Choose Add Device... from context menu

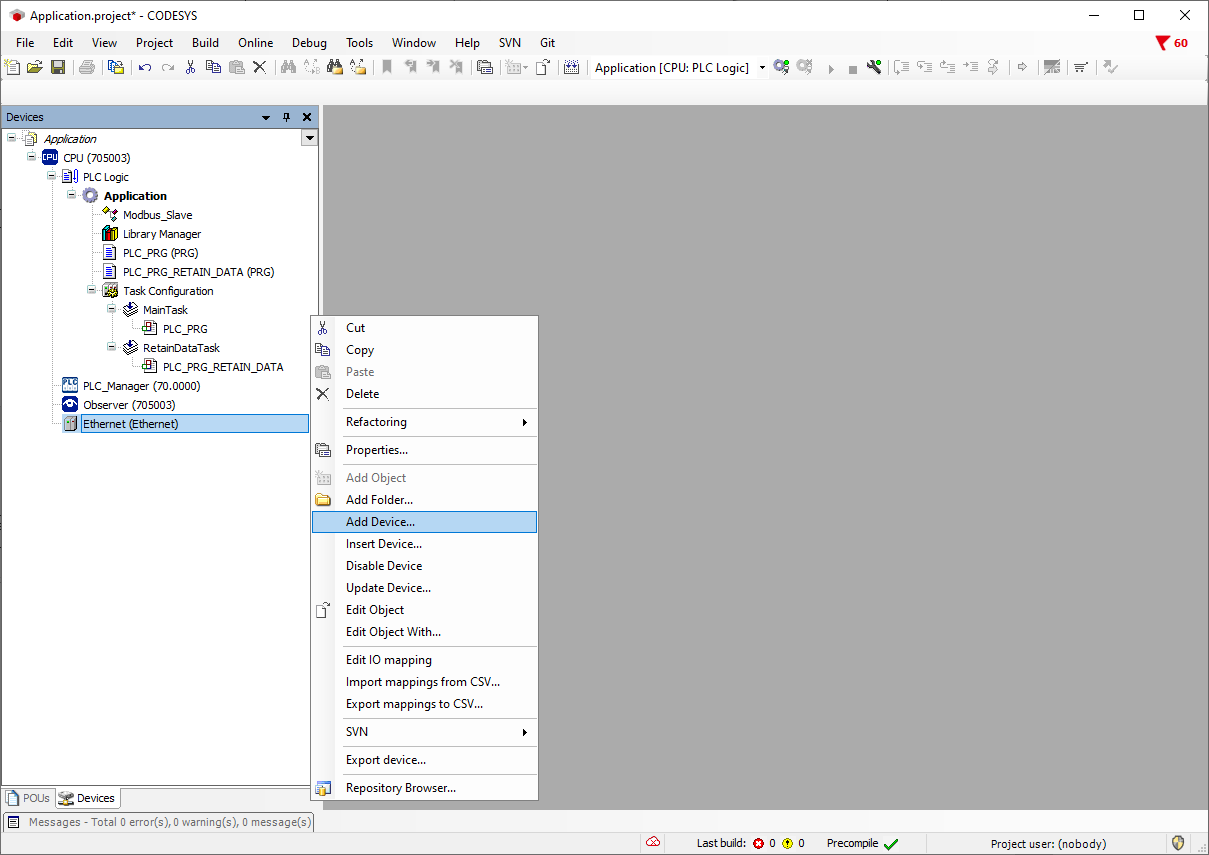tap(380, 522)
